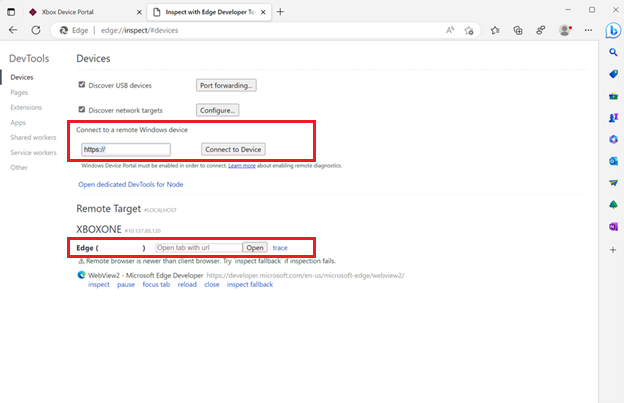The width and height of the screenshot is (624, 403).
Task: Close the Inspect with Edge Developer Tools tab
Action: 263,12
